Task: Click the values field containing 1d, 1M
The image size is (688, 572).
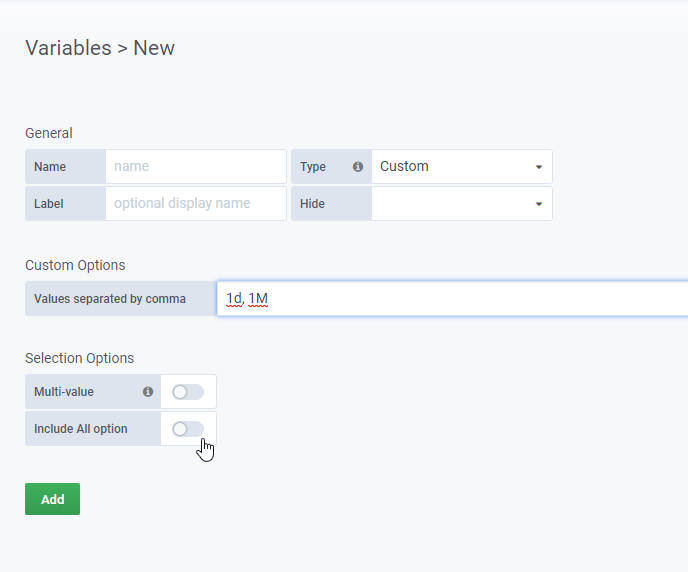Action: [x=450, y=298]
